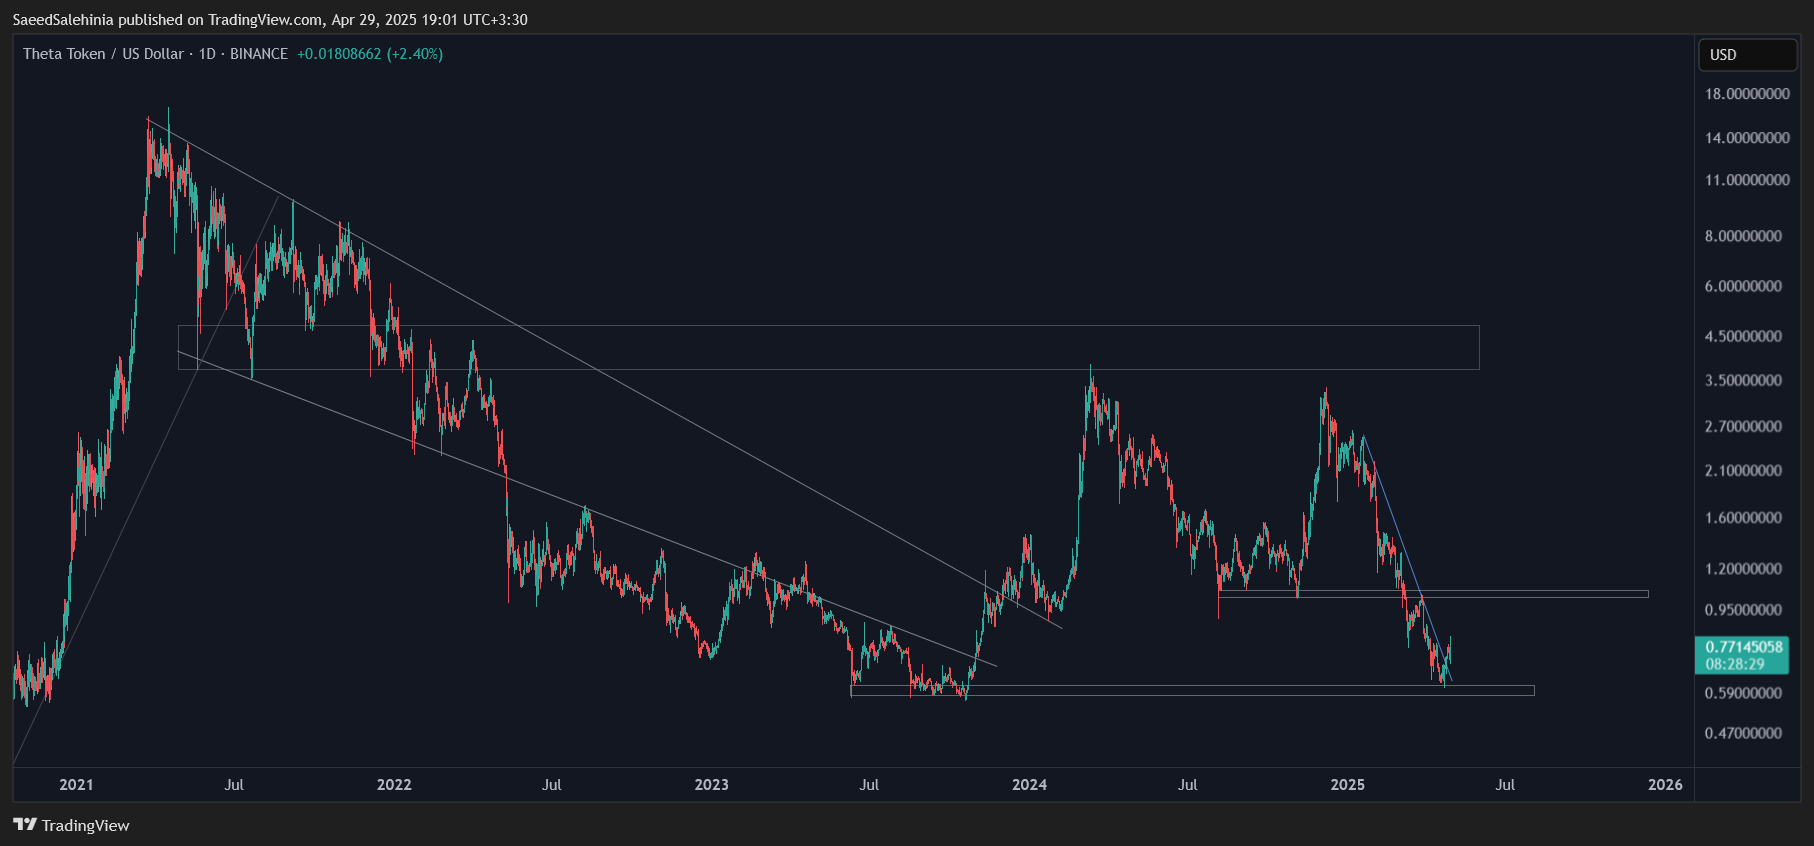Viewport: 1814px width, 846px height.
Task: Click the 2021 time axis label
Action: click(x=76, y=785)
